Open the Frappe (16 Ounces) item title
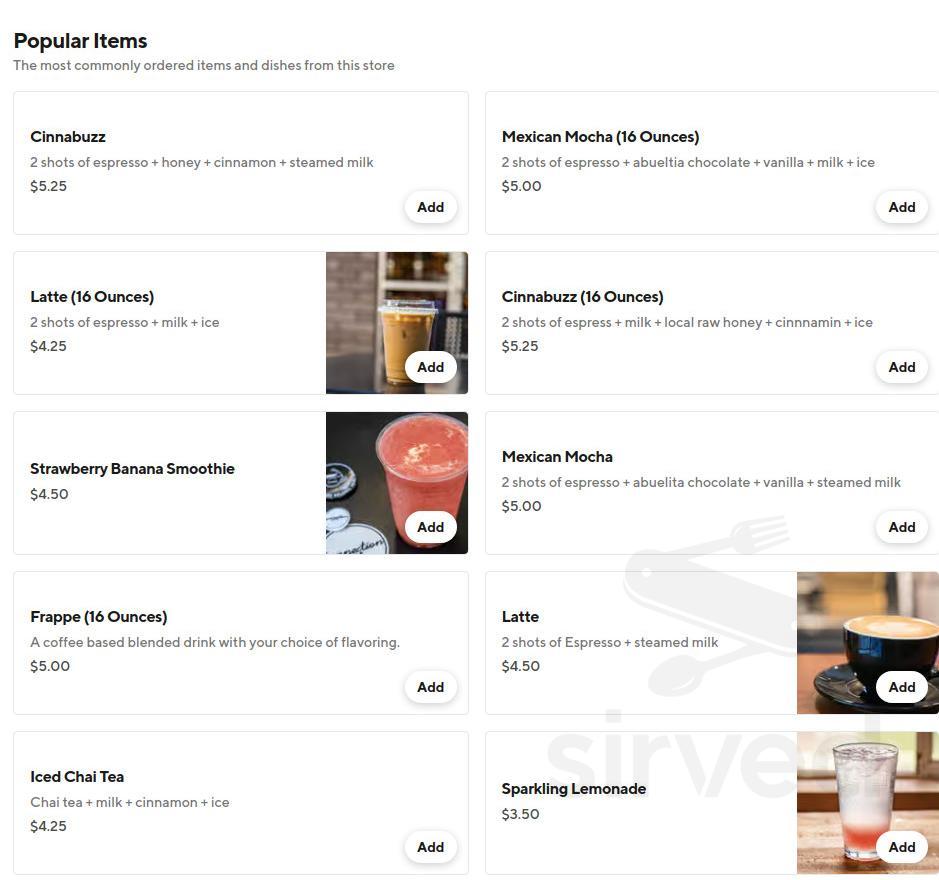 tap(99, 616)
